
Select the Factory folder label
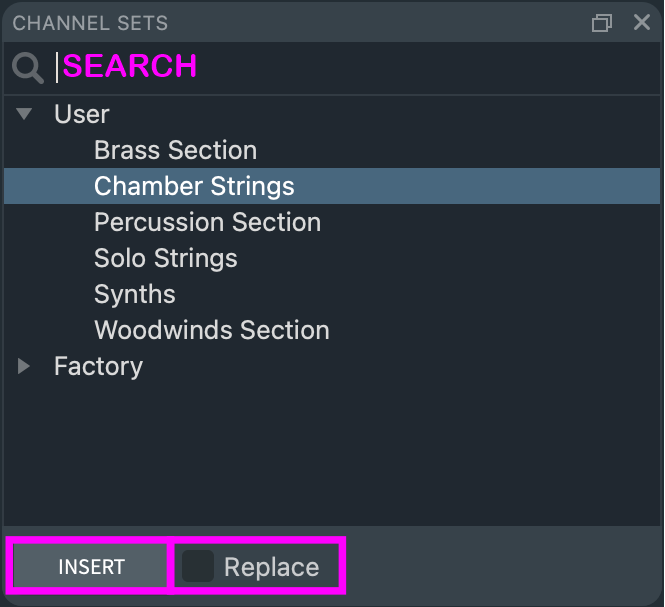click(98, 366)
